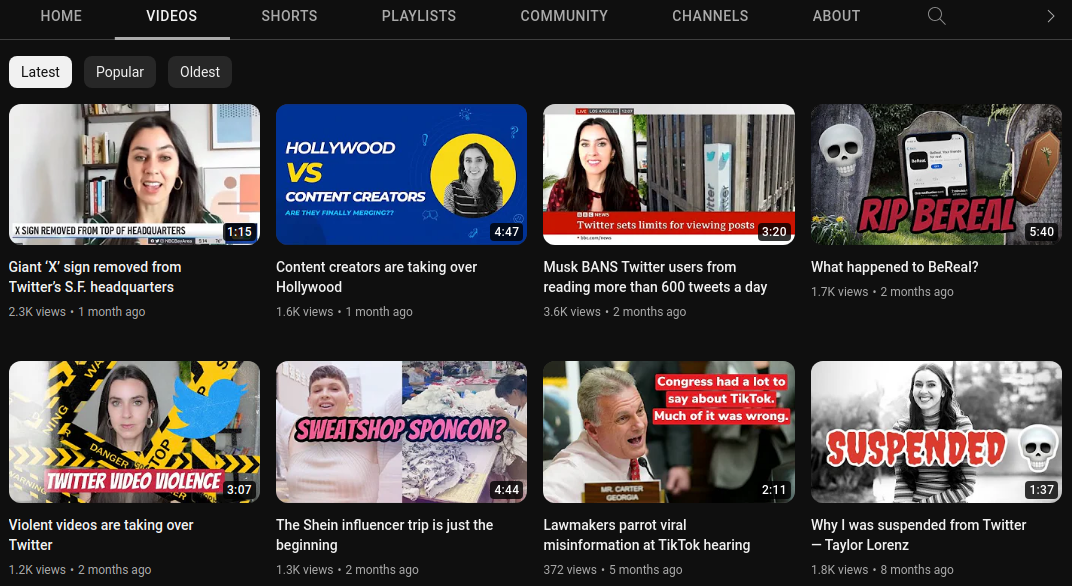1072x586 pixels.
Task: Sort videos by Latest
Action: click(40, 72)
